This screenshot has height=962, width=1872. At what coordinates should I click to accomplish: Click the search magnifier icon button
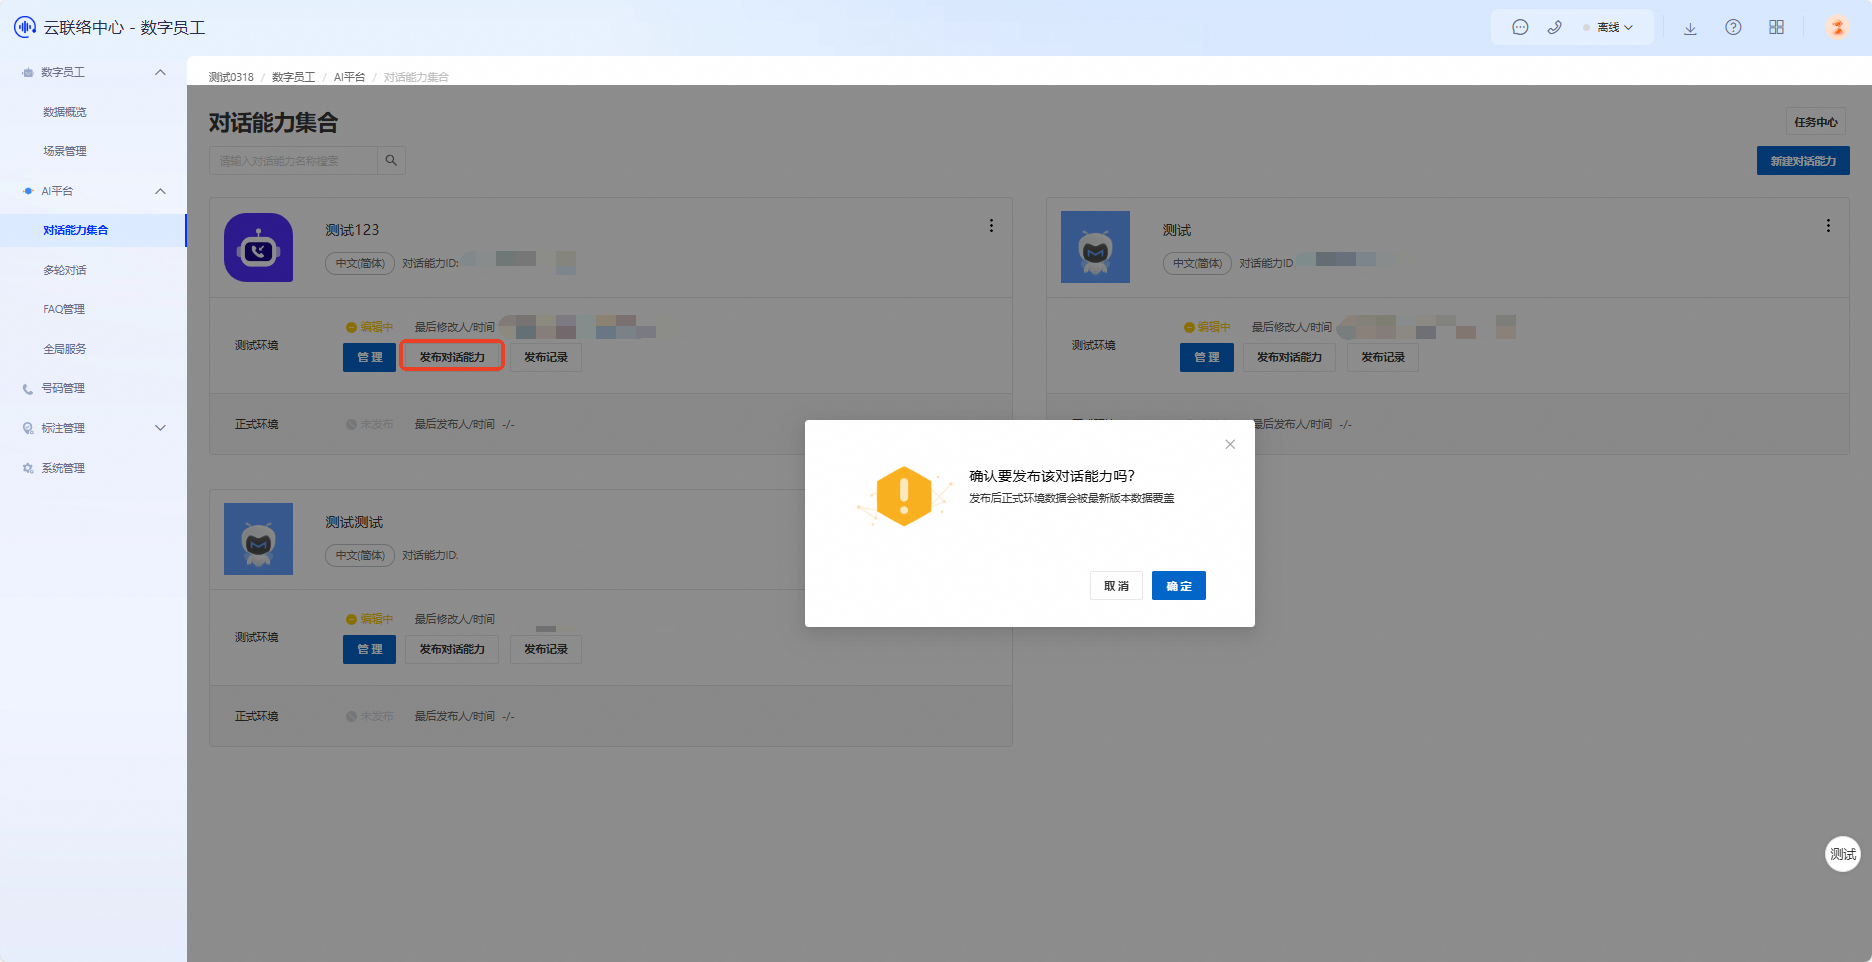click(x=391, y=161)
